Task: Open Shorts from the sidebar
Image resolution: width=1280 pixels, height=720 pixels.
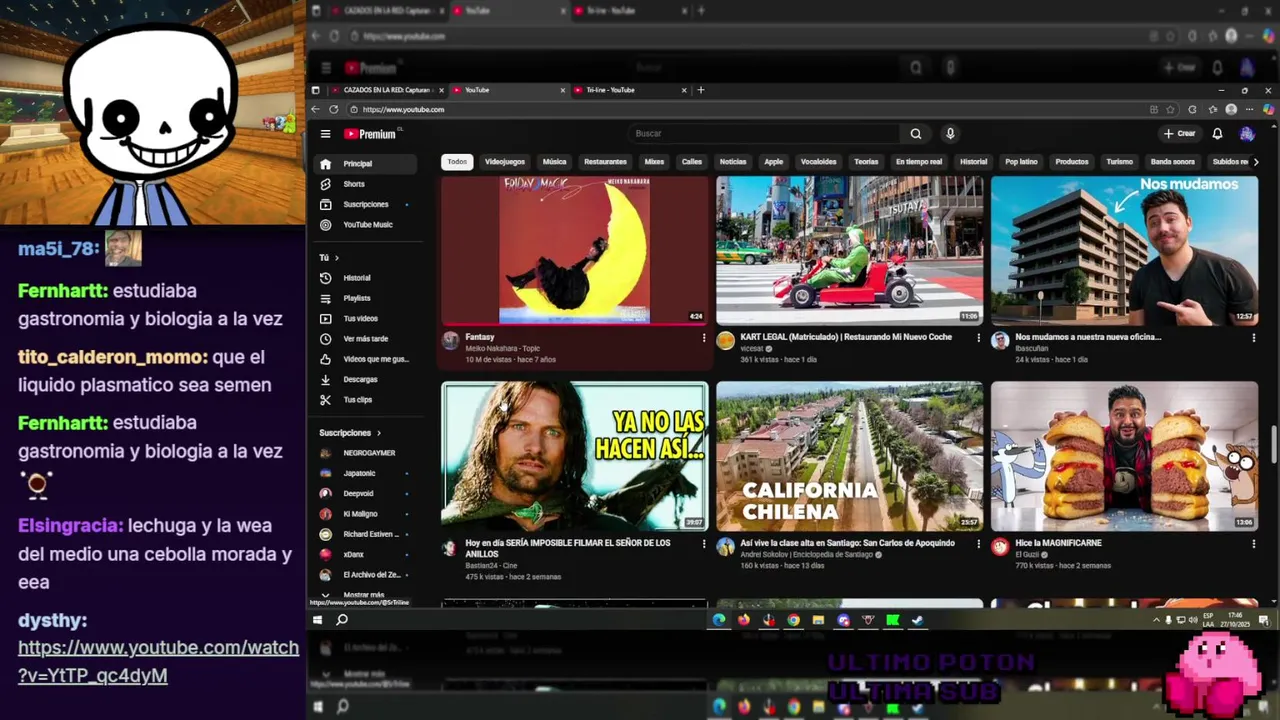Action: (x=368, y=184)
